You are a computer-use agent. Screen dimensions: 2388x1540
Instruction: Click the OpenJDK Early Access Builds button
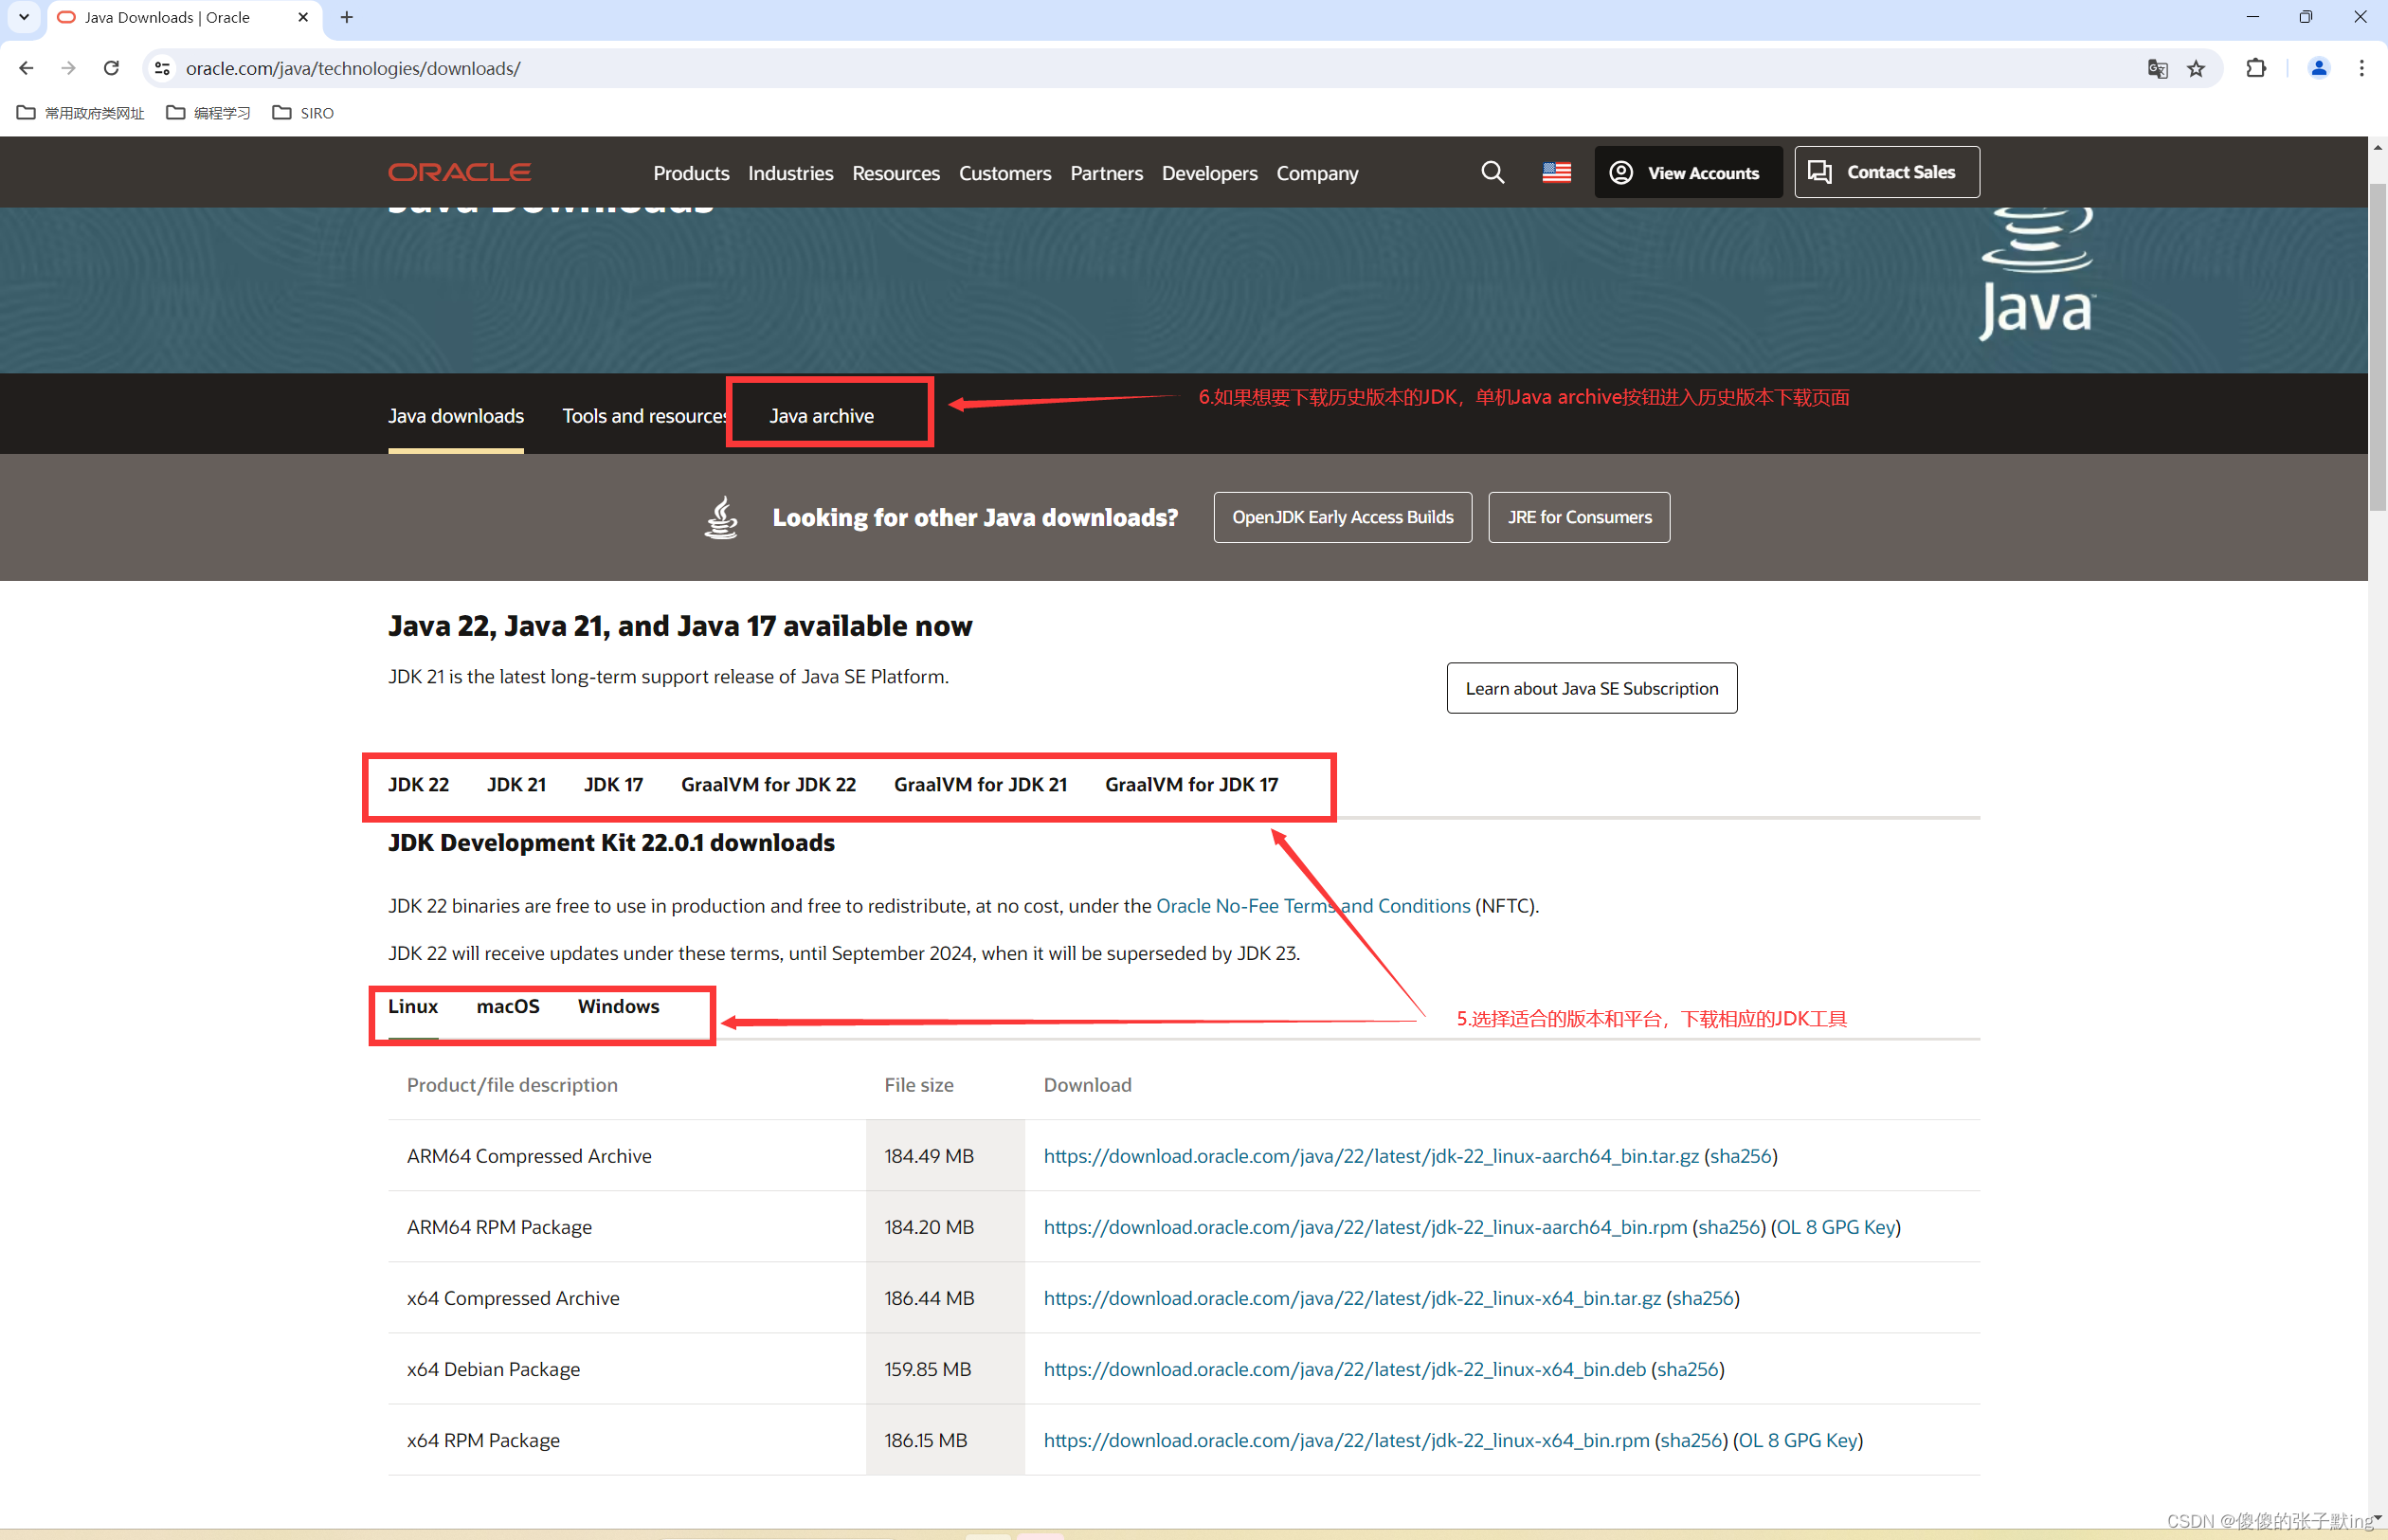coord(1342,517)
